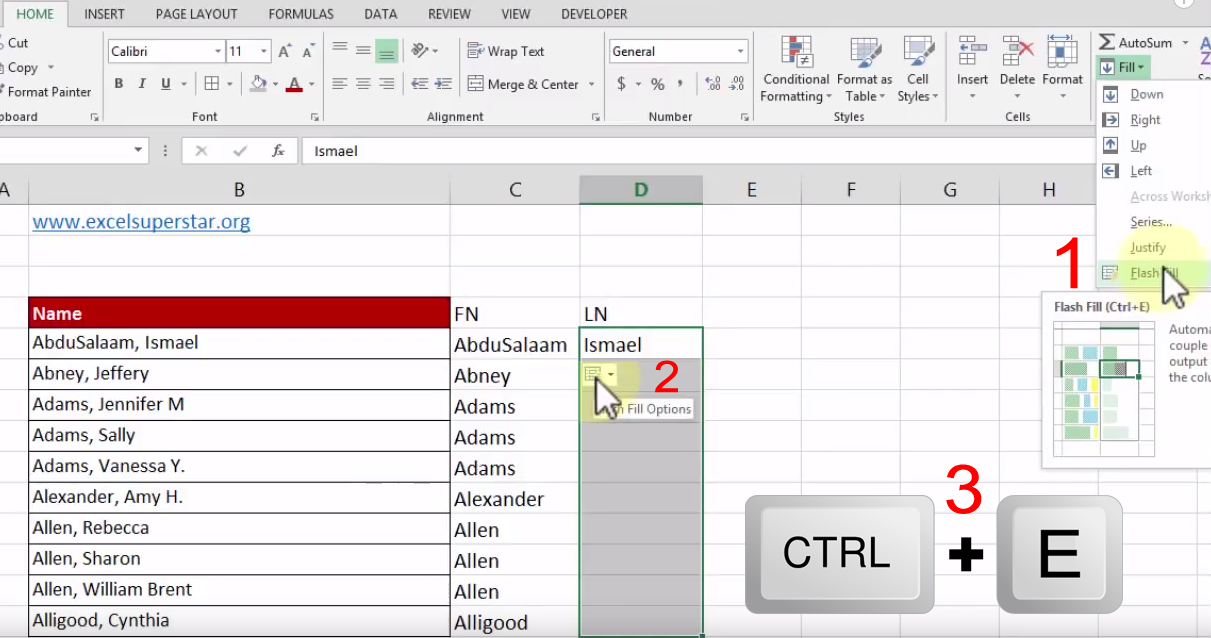Choose Right in the Fill menu
Viewport: 1211px width, 638px height.
point(1146,120)
